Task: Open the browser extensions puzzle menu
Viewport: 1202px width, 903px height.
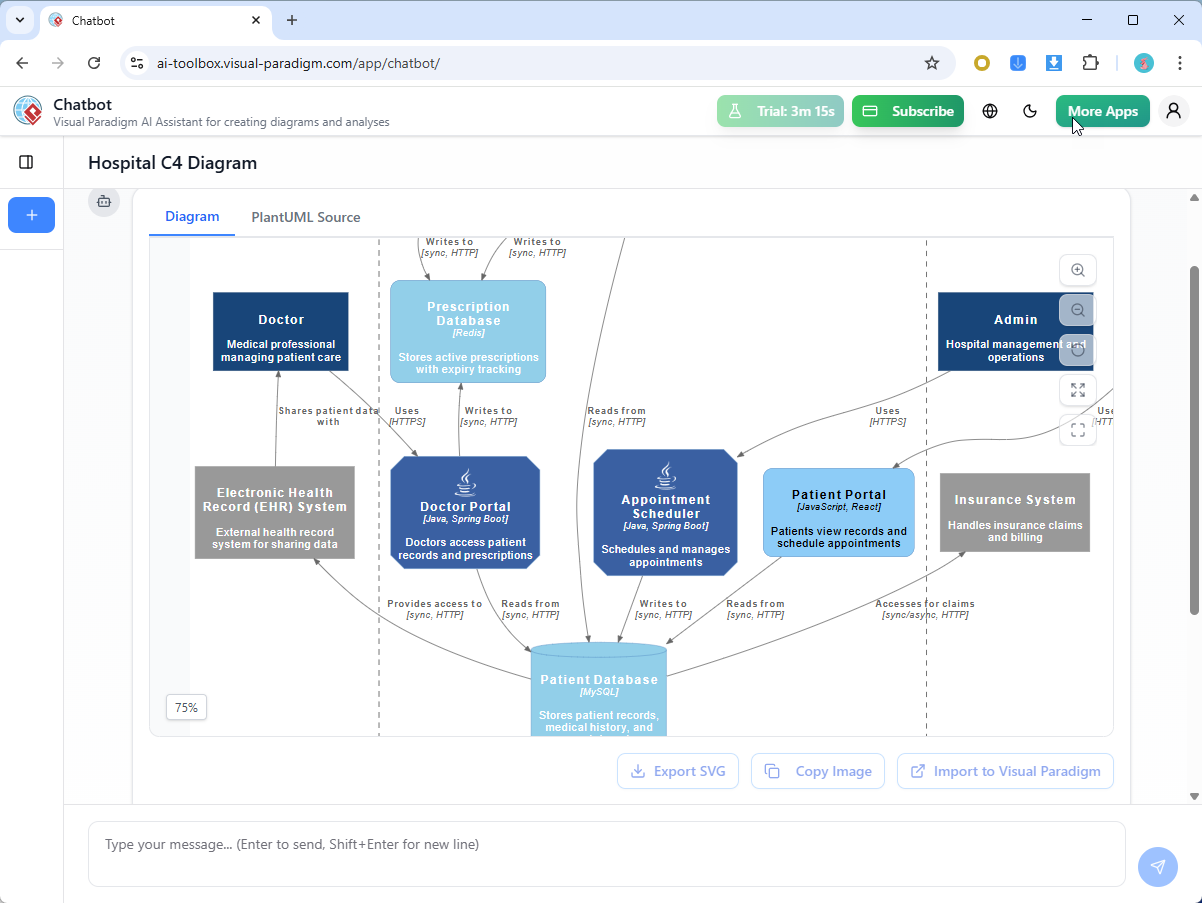Action: click(1090, 62)
